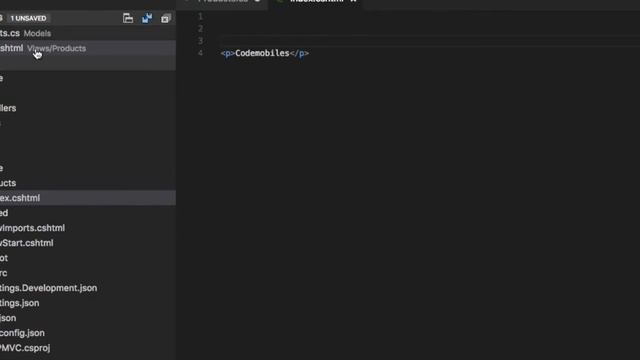Click line number 4 in the gutter

pos(200,53)
